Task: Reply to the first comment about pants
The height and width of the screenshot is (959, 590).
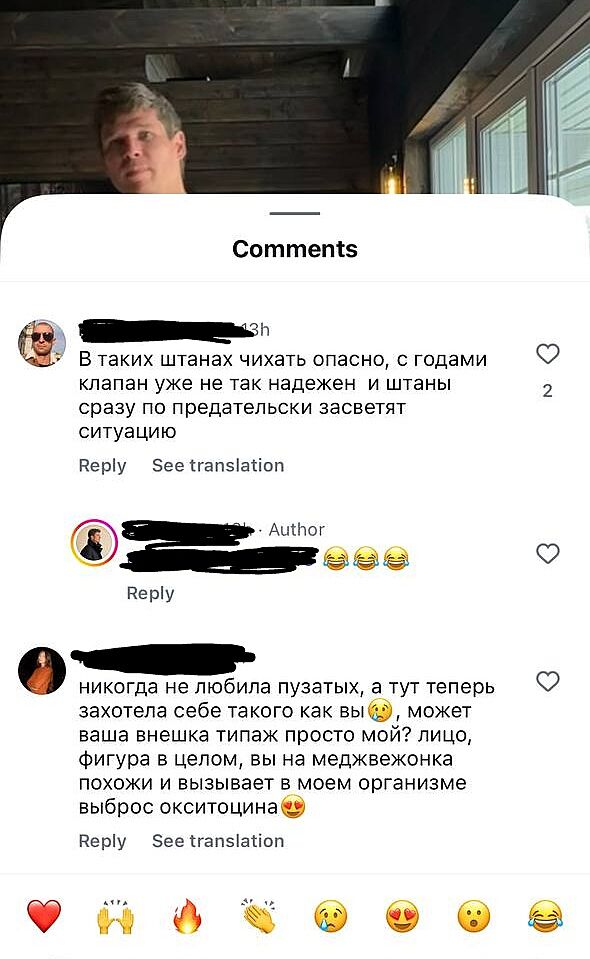Action: pyautogui.click(x=102, y=465)
